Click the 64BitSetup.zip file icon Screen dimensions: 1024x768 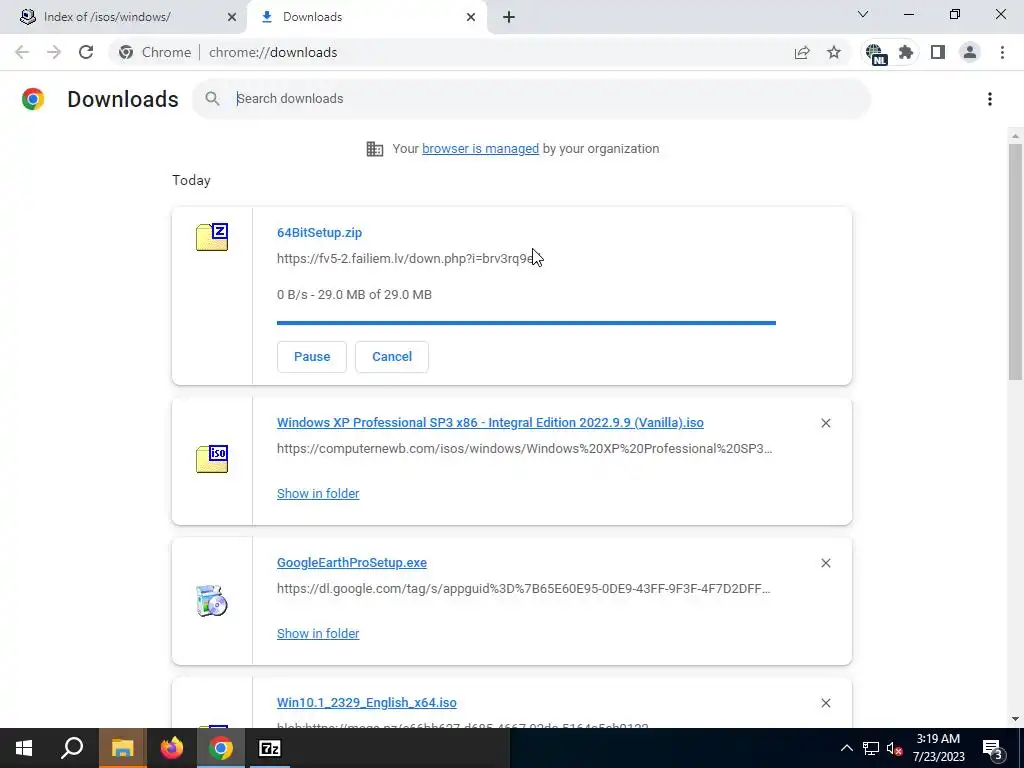pyautogui.click(x=212, y=236)
